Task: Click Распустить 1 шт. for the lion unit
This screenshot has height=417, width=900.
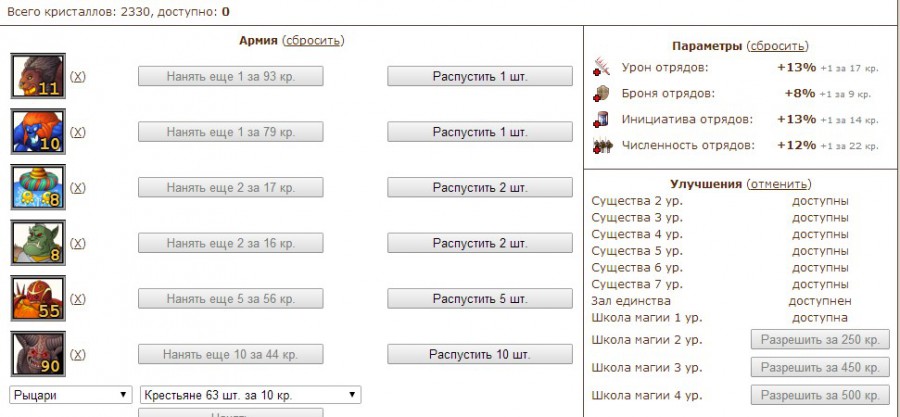Action: tap(480, 76)
